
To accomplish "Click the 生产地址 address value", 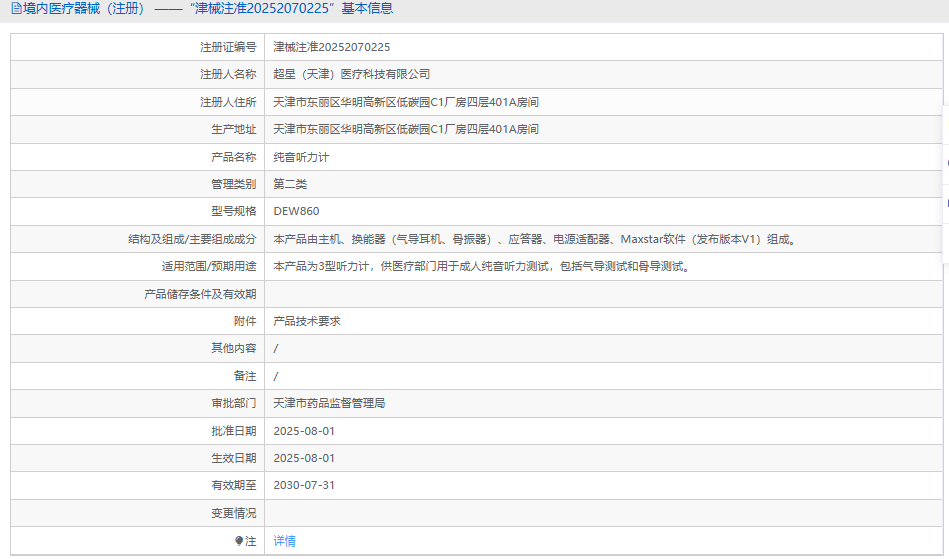I will (406, 129).
